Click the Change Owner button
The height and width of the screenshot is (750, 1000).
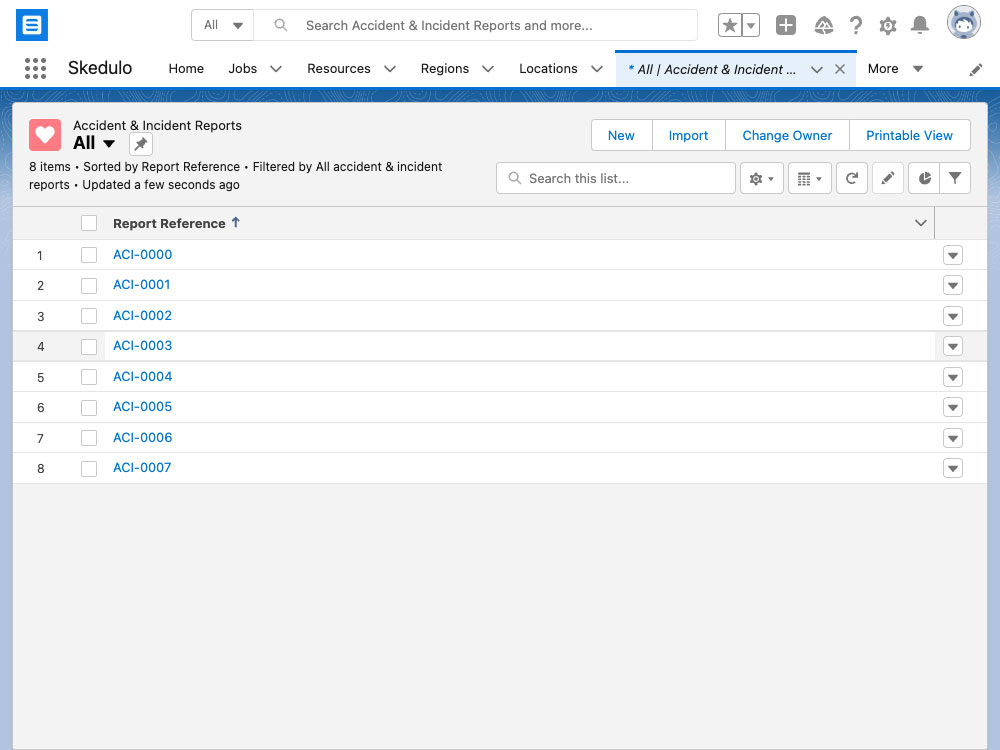coord(787,135)
